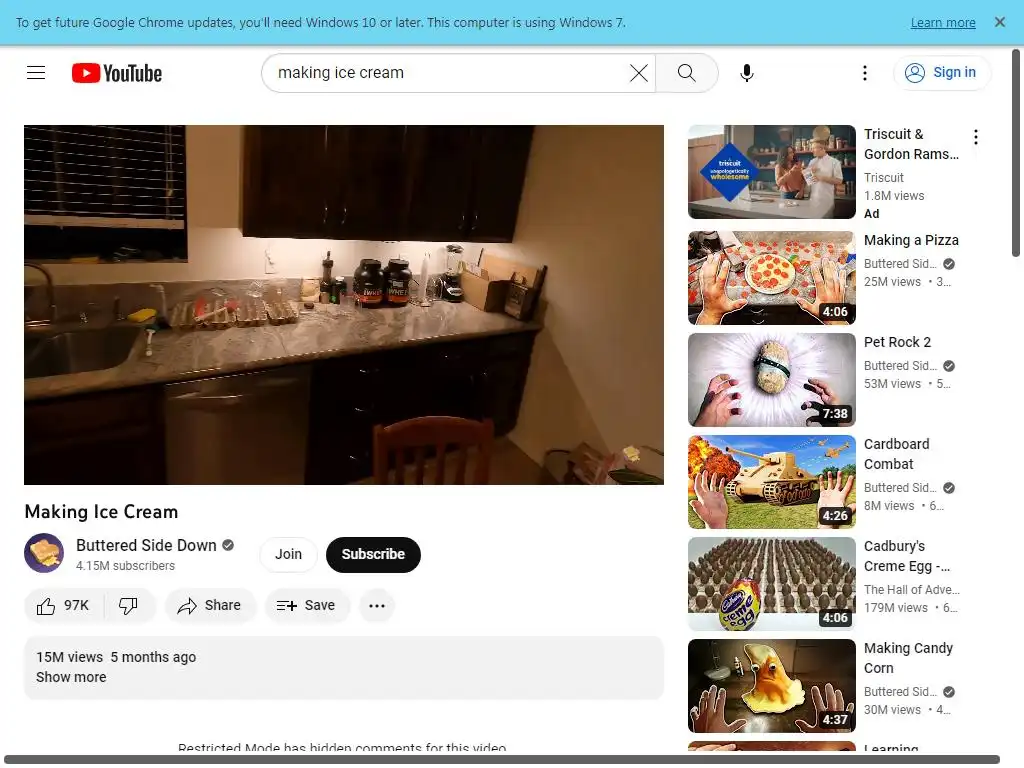Like the video with 97K likes
This screenshot has height=768, width=1024.
pyautogui.click(x=63, y=605)
